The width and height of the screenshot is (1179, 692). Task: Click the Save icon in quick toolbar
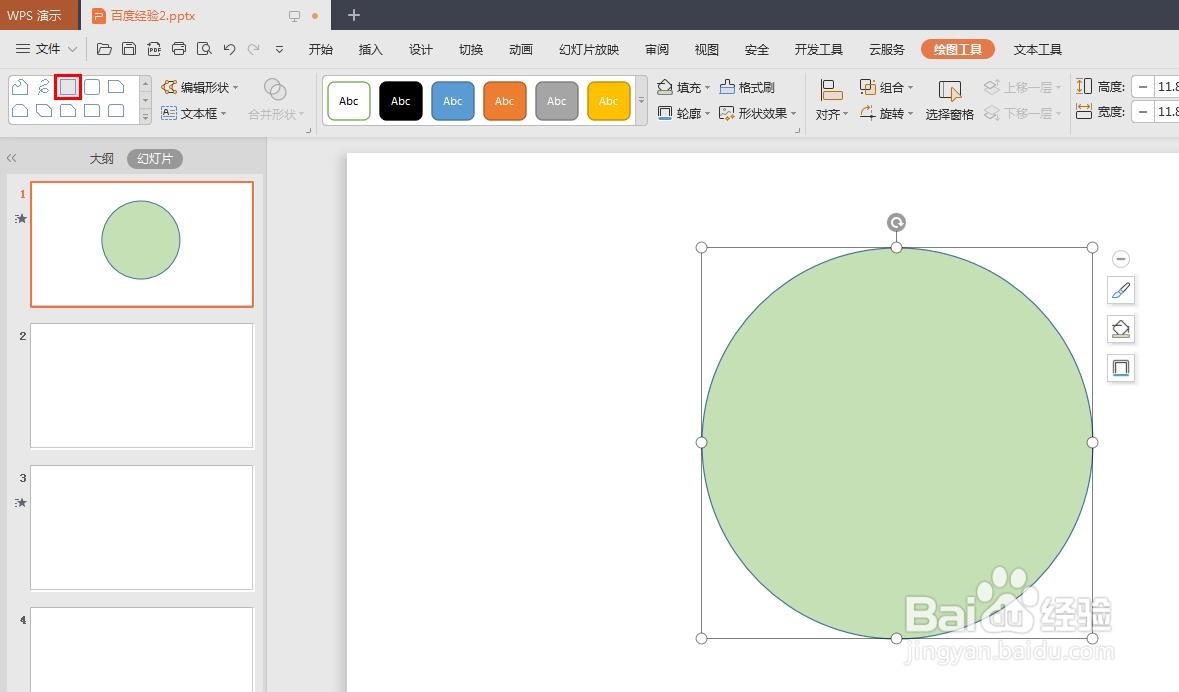(x=129, y=49)
